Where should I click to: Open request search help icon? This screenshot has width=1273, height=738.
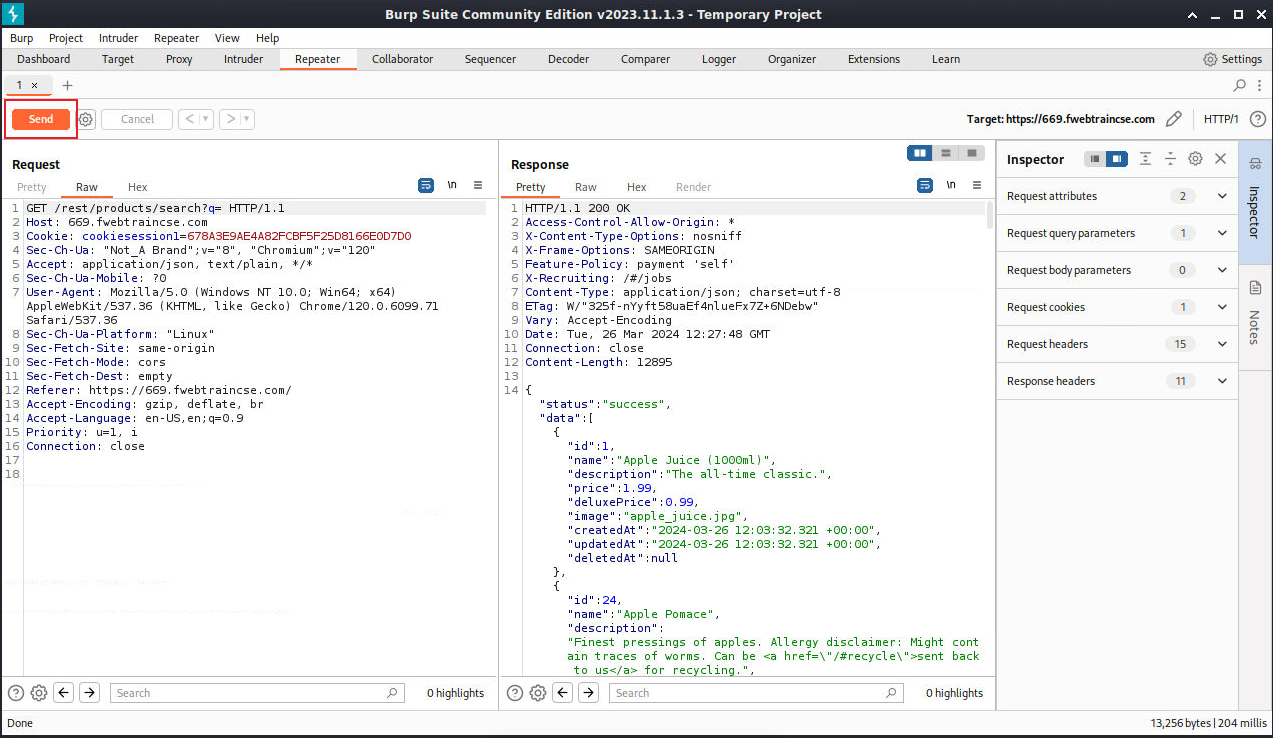(16, 693)
